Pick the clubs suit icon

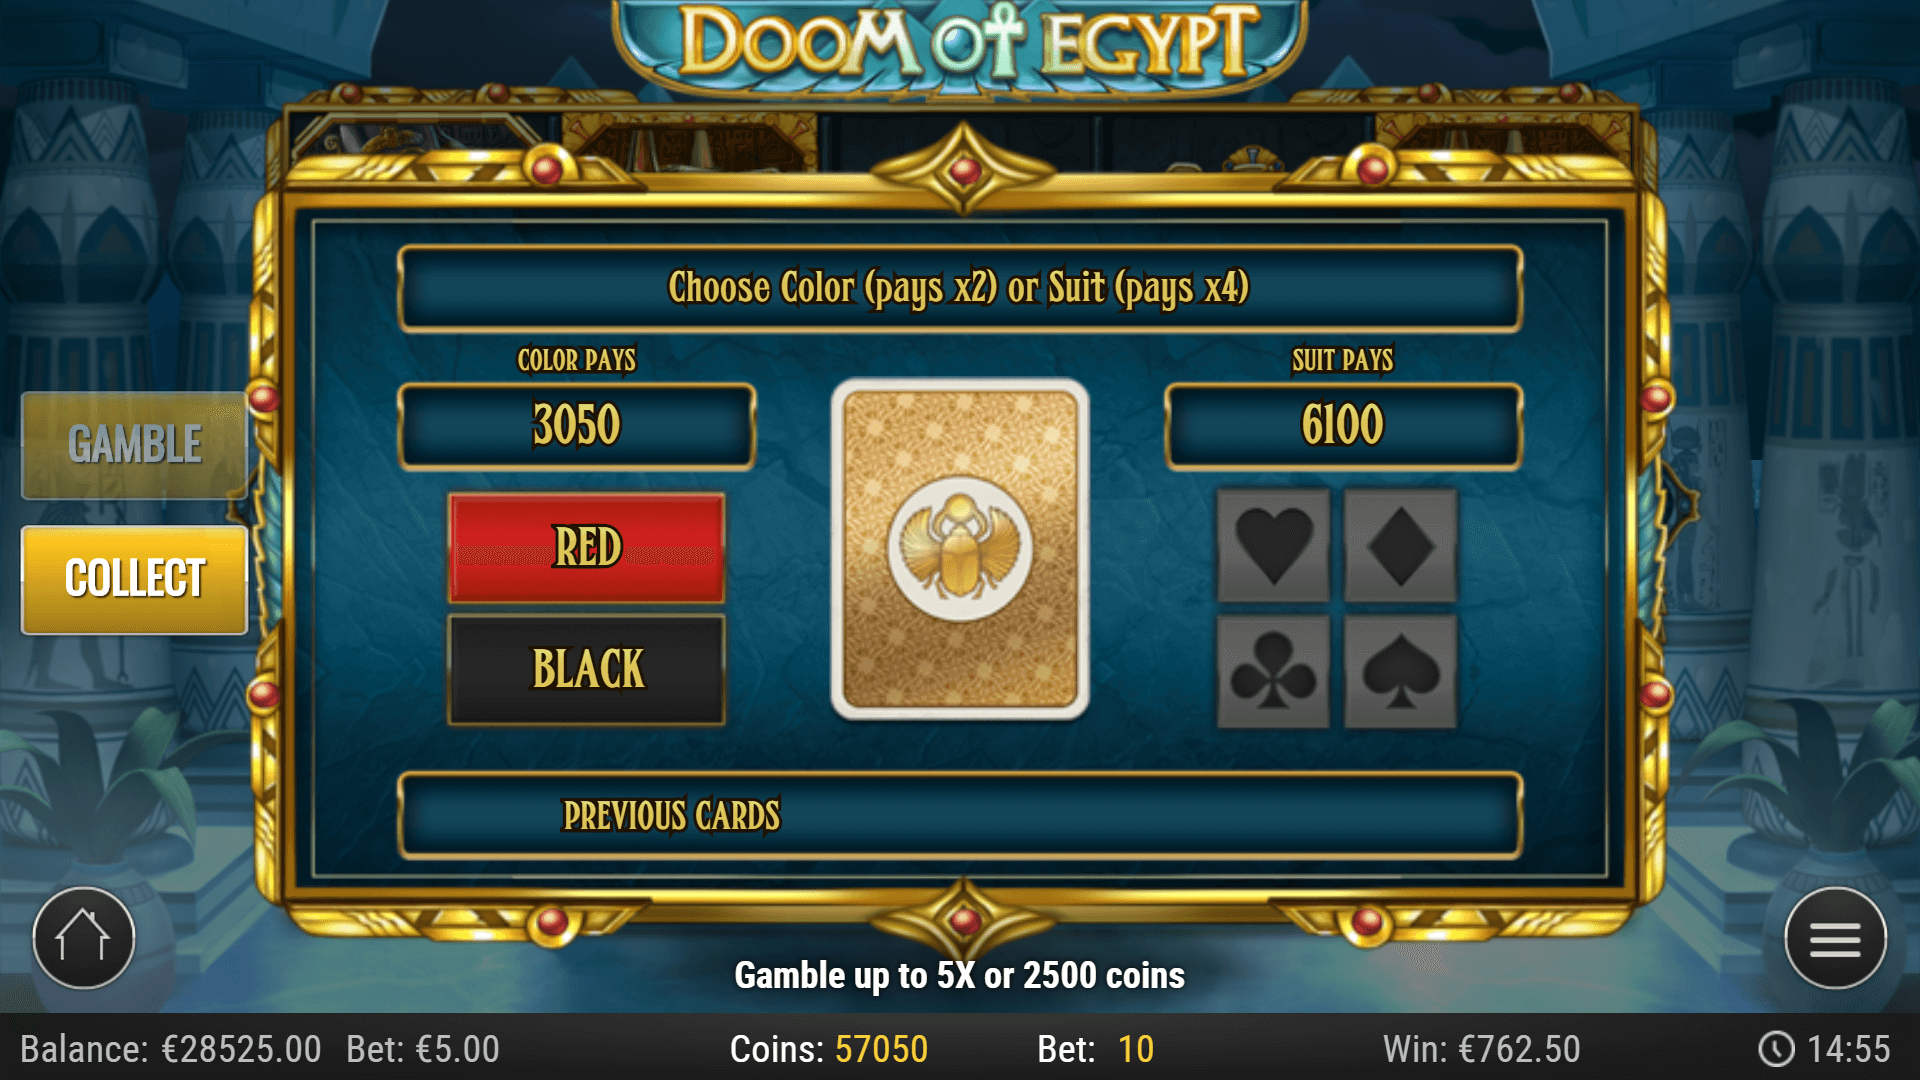coord(1273,672)
